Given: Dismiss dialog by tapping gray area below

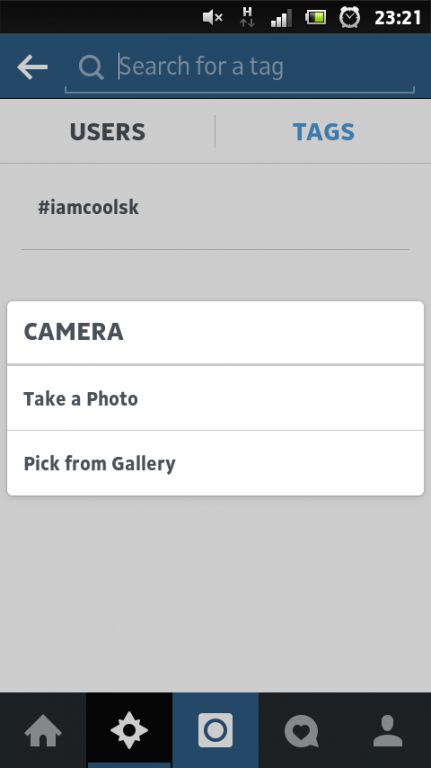Looking at the screenshot, I should point(216,593).
